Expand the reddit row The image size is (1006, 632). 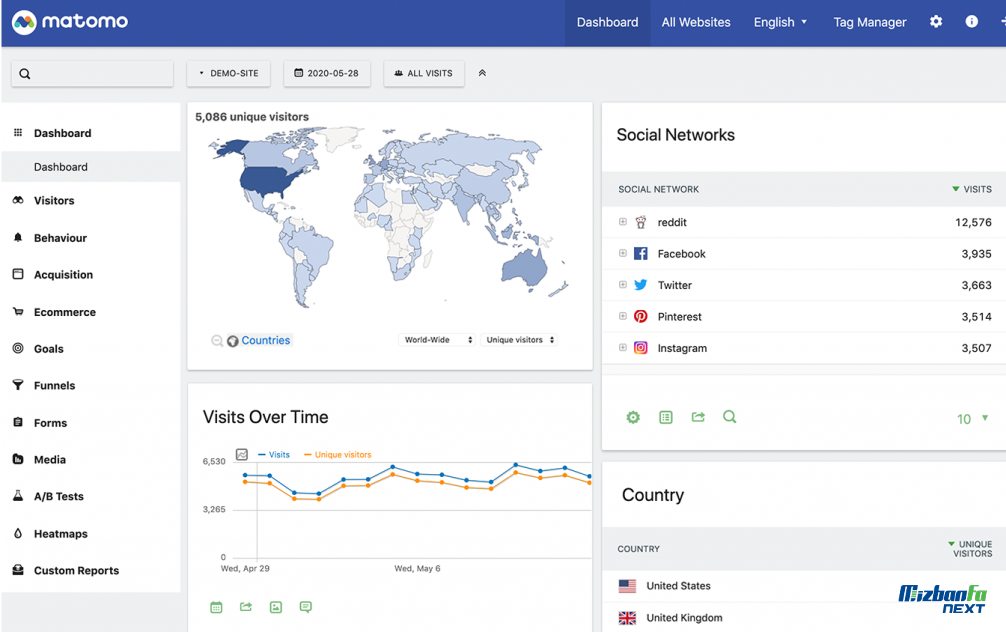(x=622, y=222)
